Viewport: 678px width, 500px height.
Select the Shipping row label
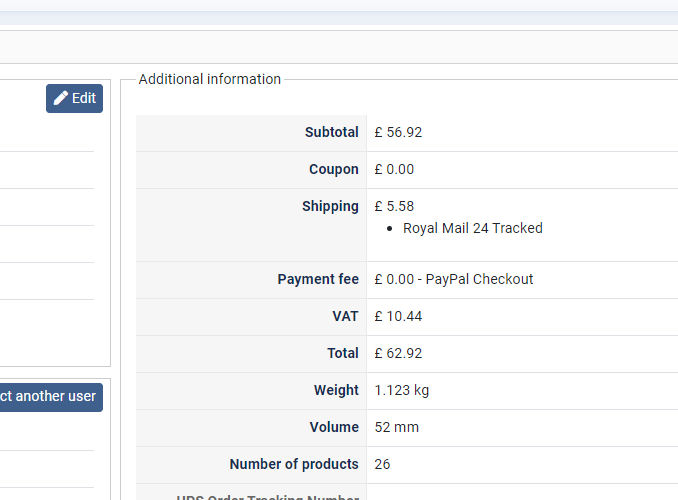(x=330, y=206)
